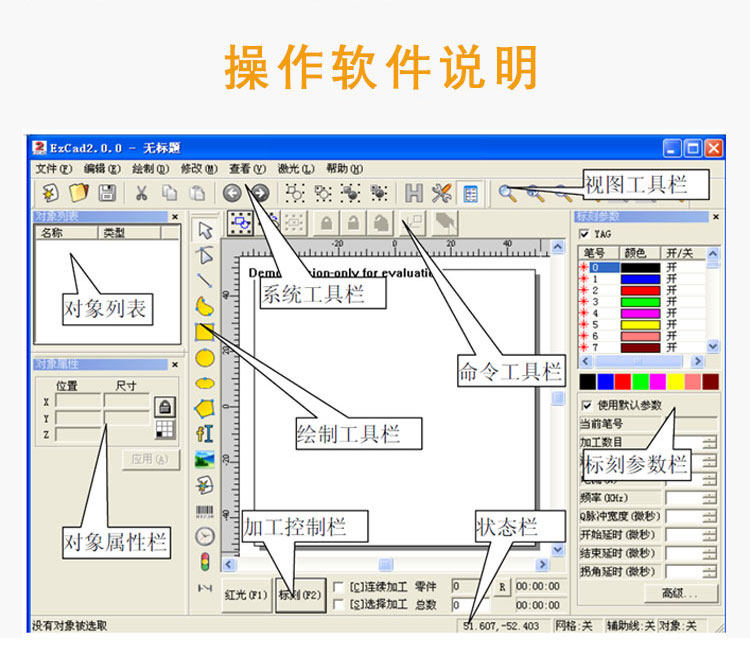Open the 文件(F) menu
750x660 pixels.
[53, 169]
